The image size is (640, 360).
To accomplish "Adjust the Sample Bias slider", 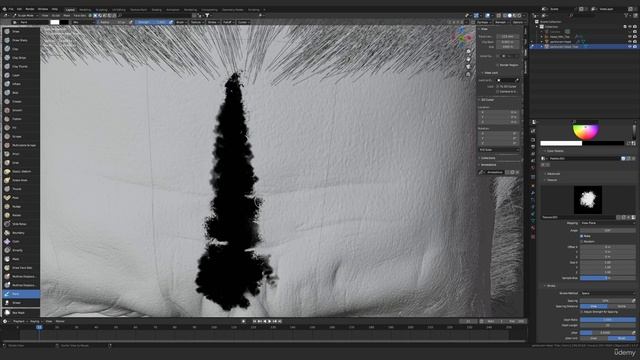I will click(607, 278).
